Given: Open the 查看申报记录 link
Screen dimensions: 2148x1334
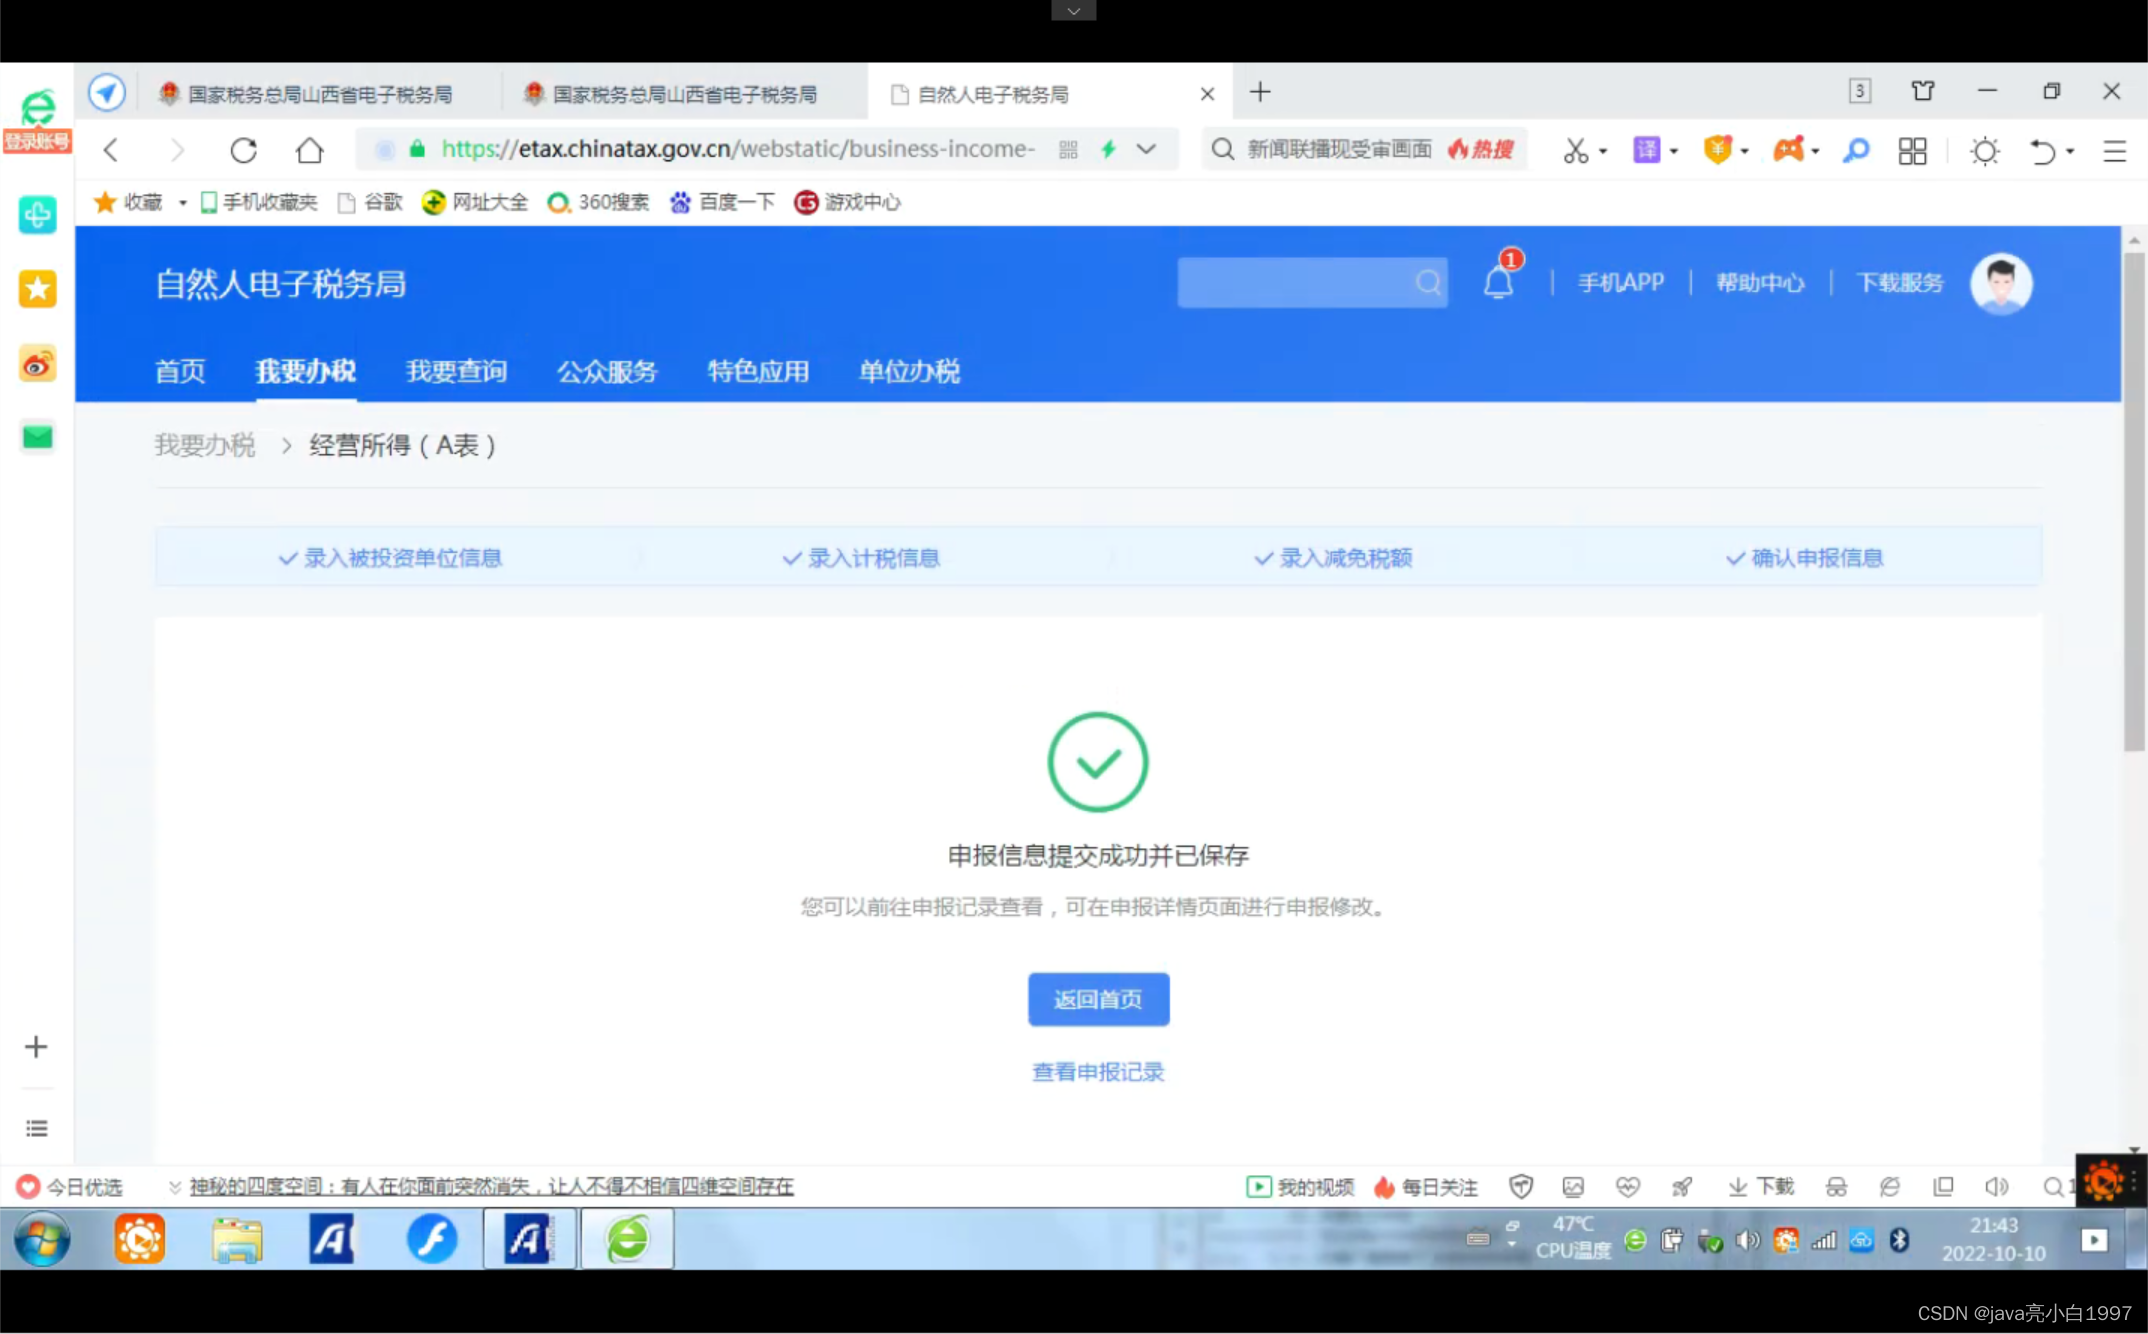Looking at the screenshot, I should 1097,1071.
